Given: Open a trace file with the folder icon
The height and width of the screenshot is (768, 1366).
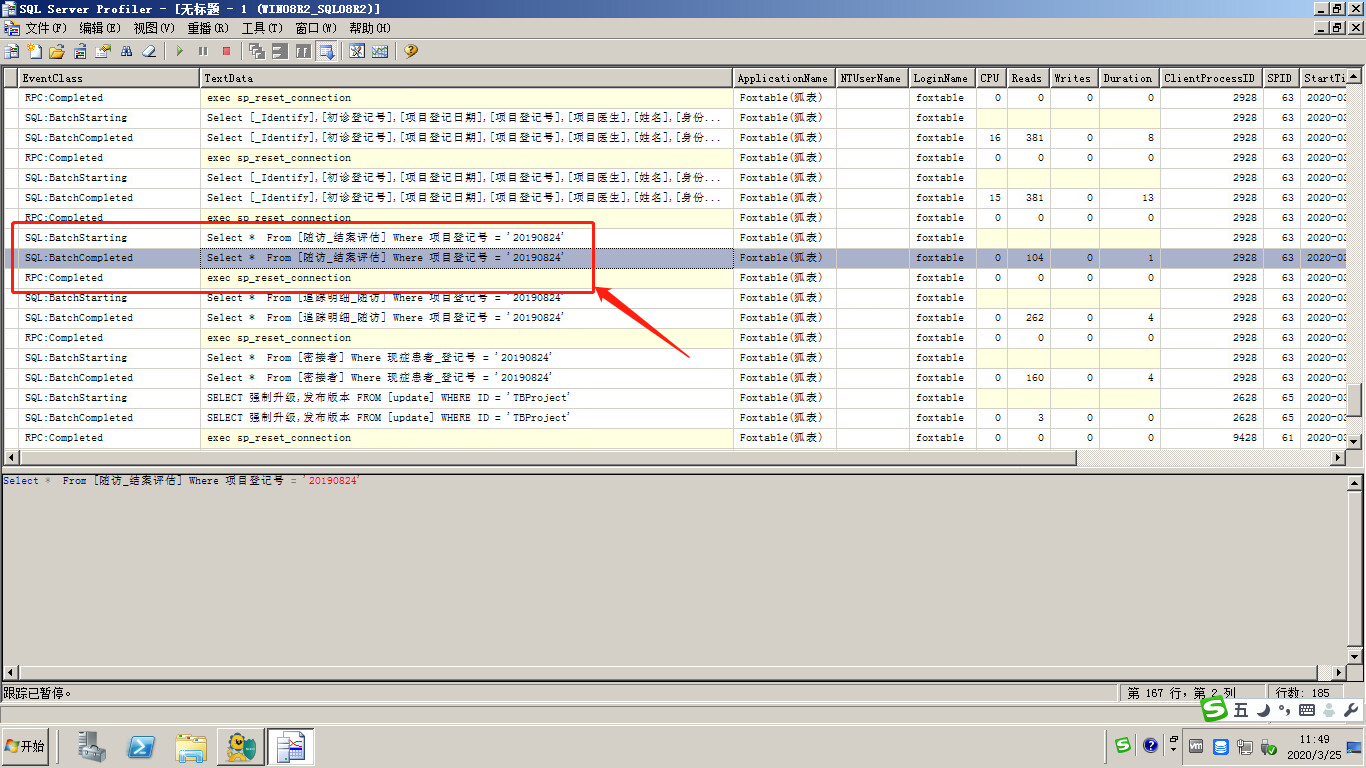Looking at the screenshot, I should [x=57, y=51].
